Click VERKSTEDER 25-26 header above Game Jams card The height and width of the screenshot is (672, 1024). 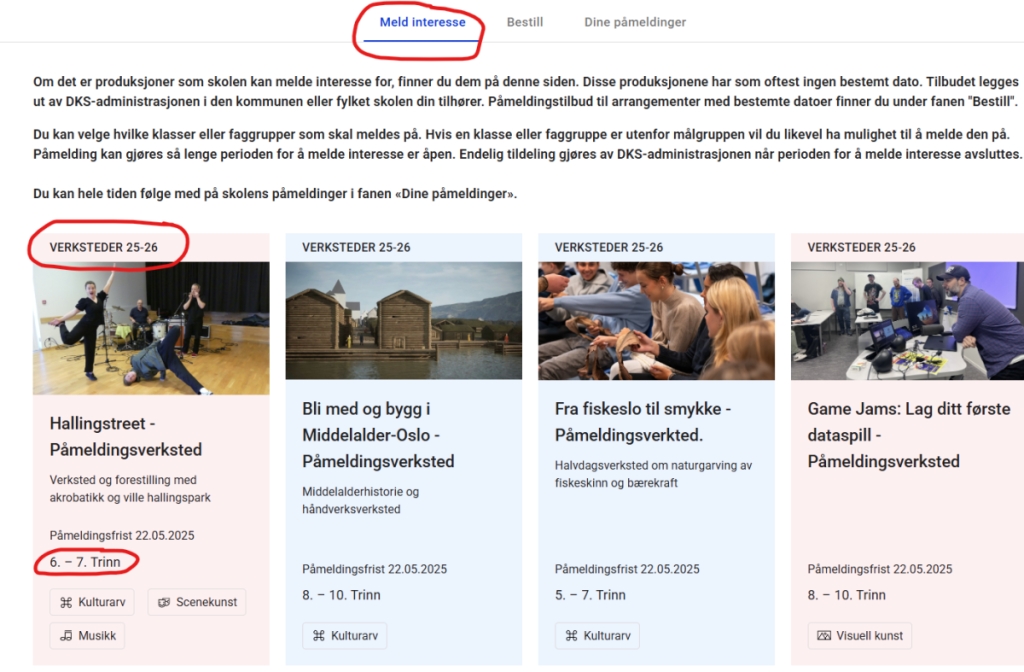click(x=861, y=248)
